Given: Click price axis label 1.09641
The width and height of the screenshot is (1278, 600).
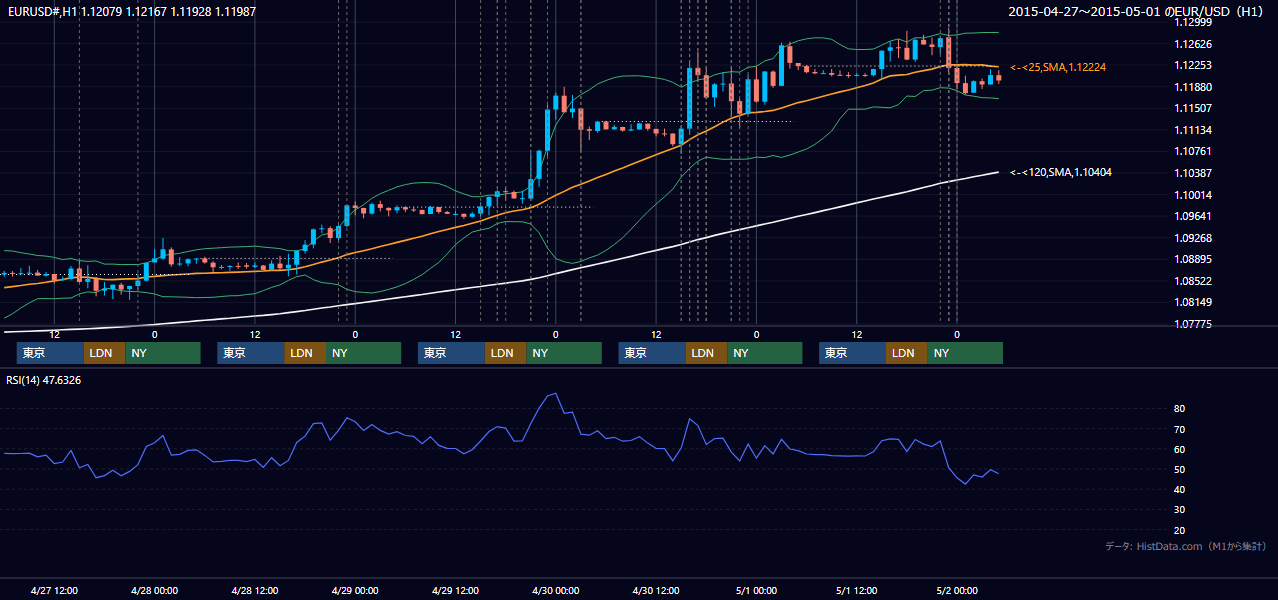Looking at the screenshot, I should click(x=1193, y=216).
